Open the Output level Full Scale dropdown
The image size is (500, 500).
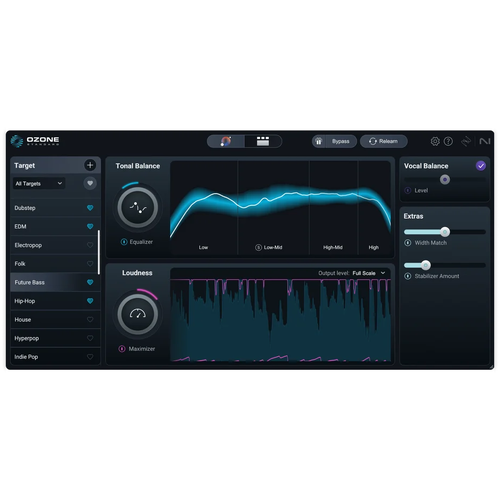coord(369,273)
